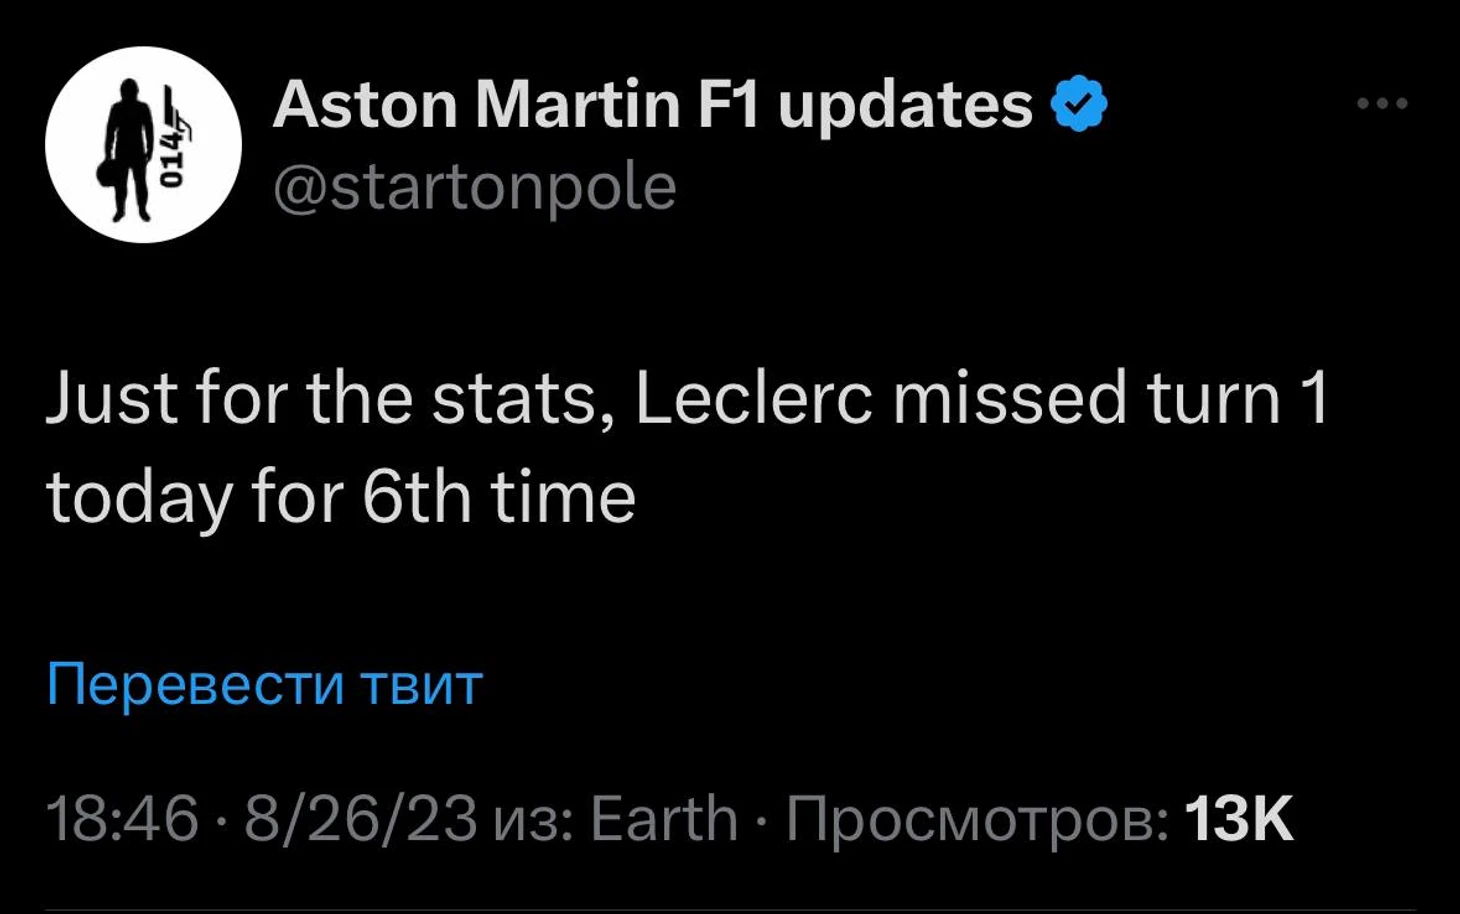
Task: Click the 18:46 timestamp
Action: (x=123, y=819)
